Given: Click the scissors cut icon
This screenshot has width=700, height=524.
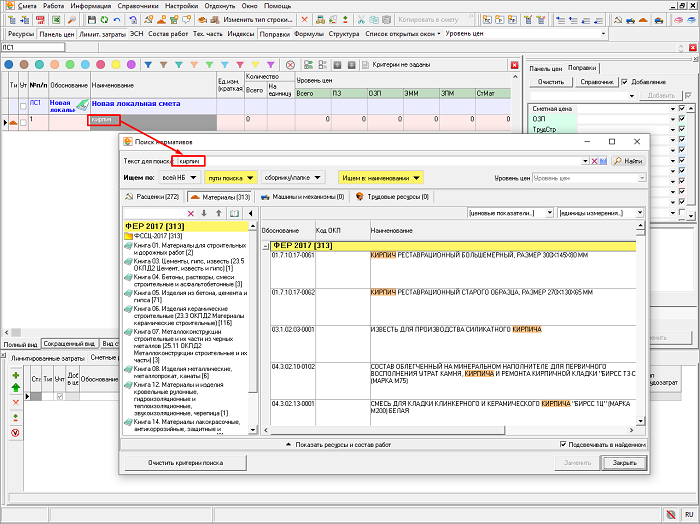Looking at the screenshot, I should tap(361, 20).
